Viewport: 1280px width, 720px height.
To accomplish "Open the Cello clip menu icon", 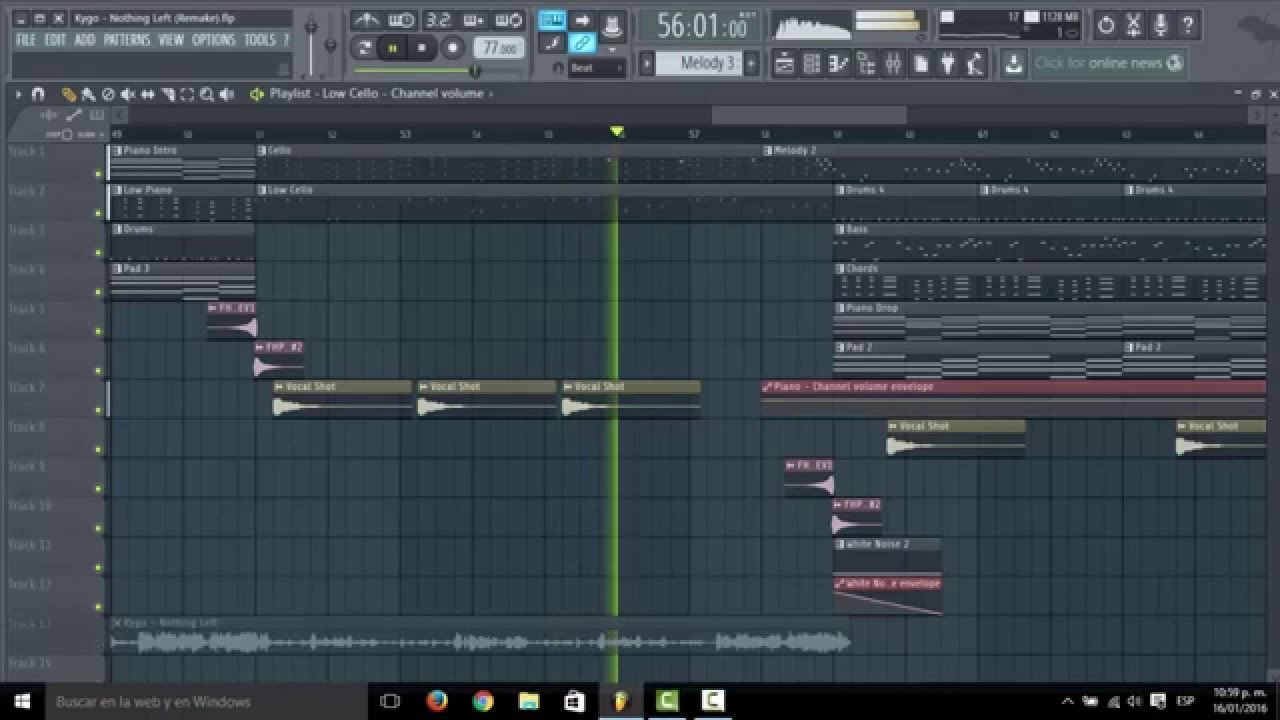I will (261, 150).
